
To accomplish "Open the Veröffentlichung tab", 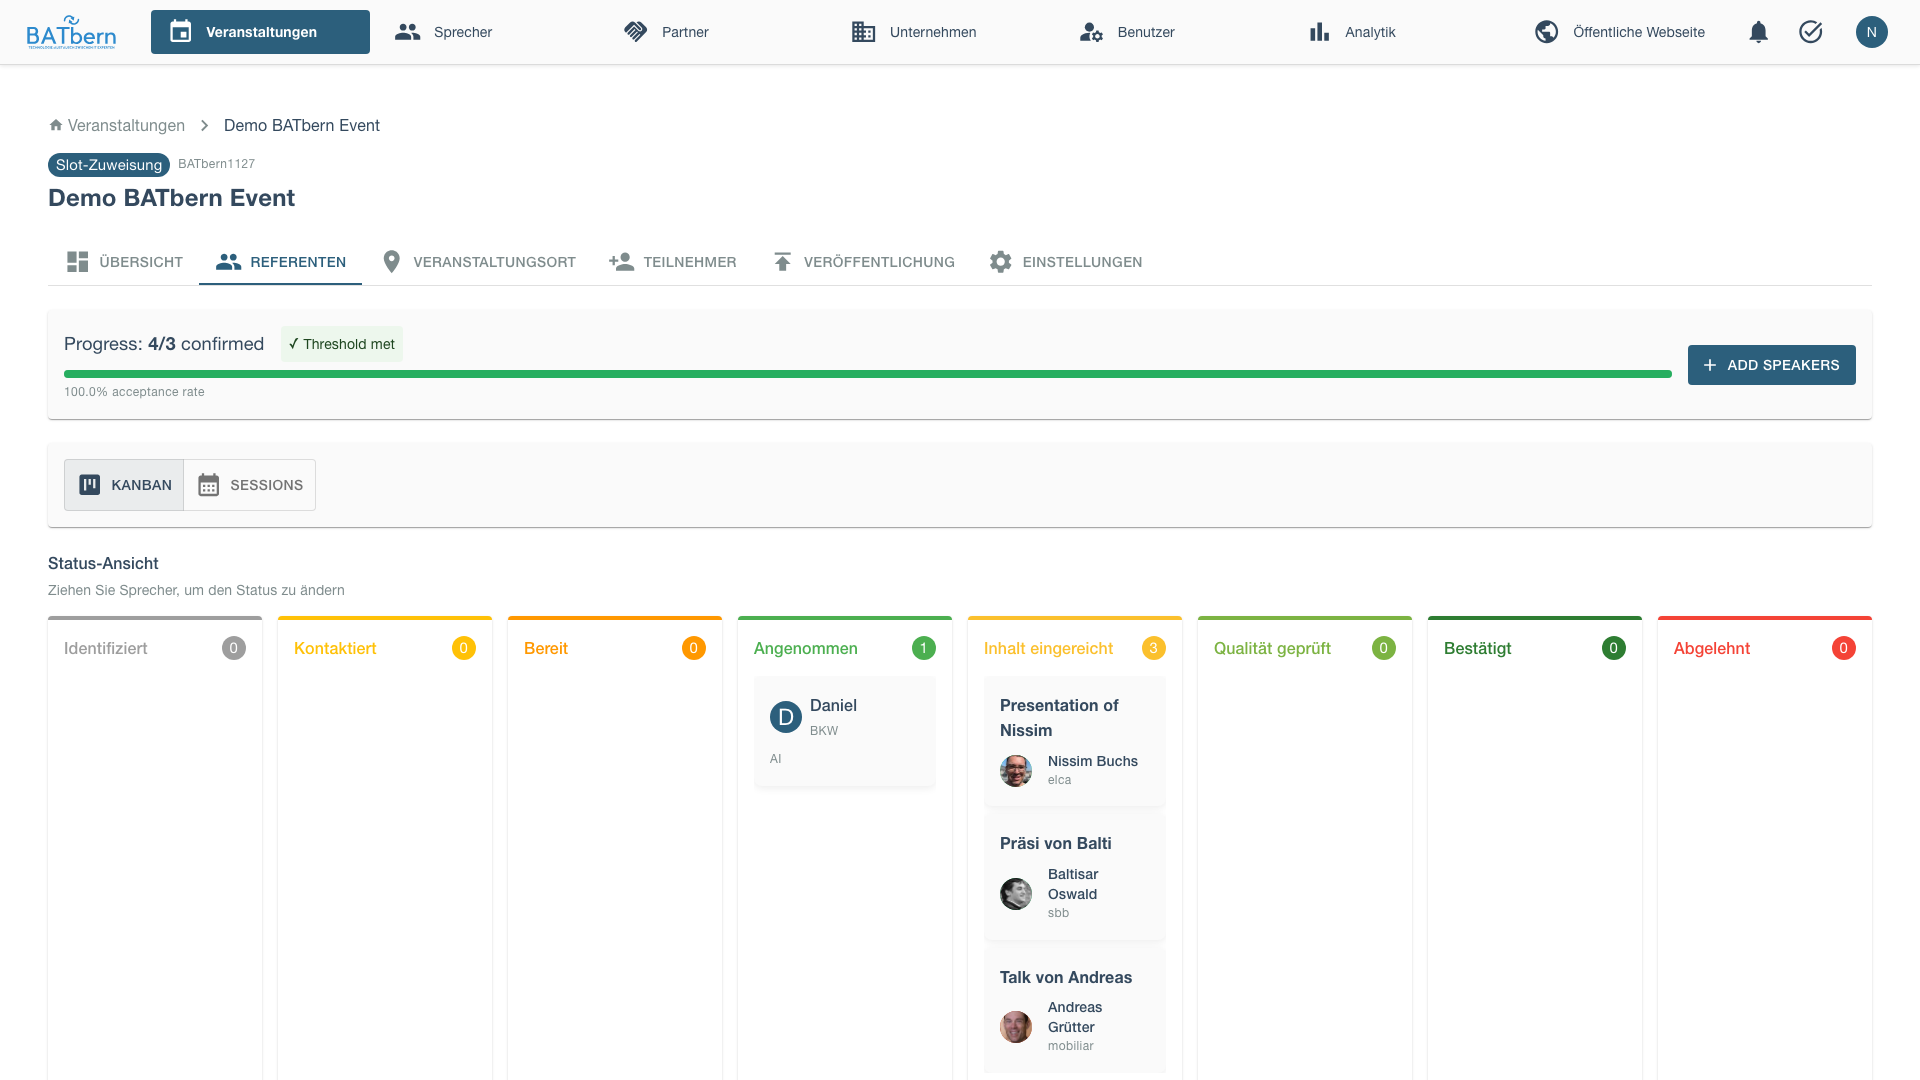I will pyautogui.click(x=862, y=262).
